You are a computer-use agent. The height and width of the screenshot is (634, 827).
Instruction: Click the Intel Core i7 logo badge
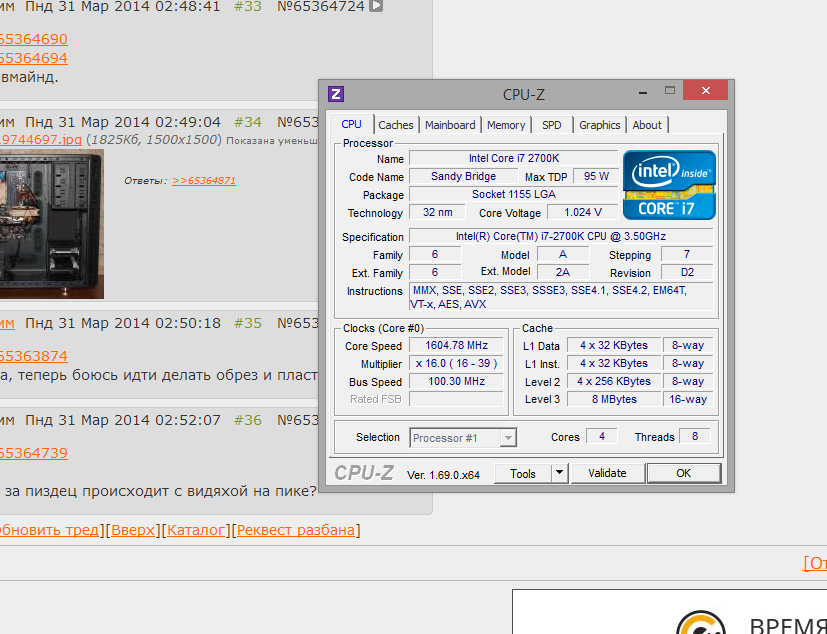669,185
